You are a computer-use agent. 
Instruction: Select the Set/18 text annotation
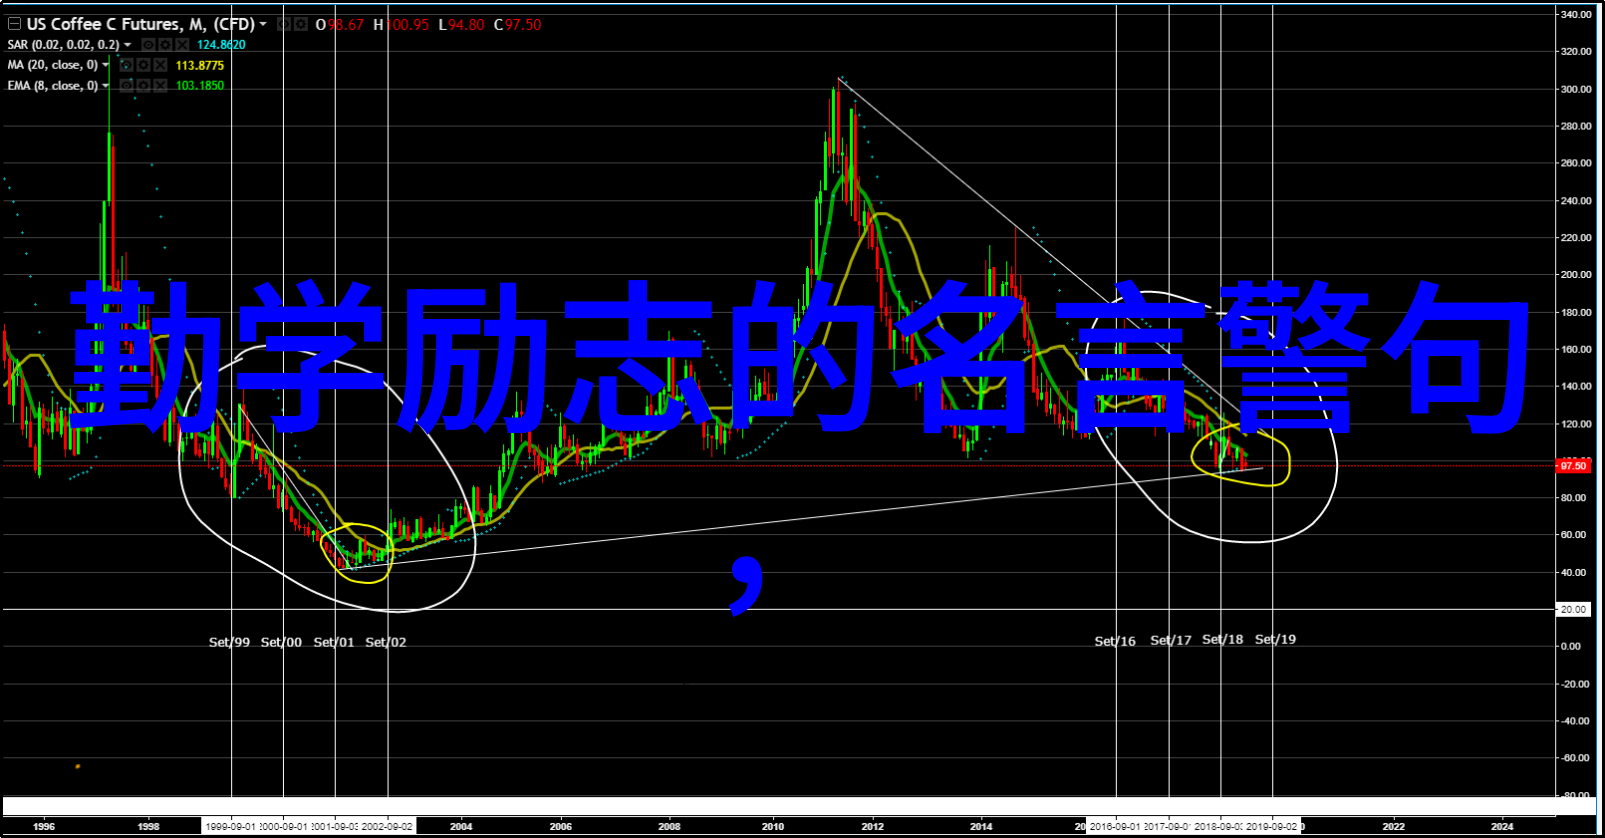tap(1223, 639)
